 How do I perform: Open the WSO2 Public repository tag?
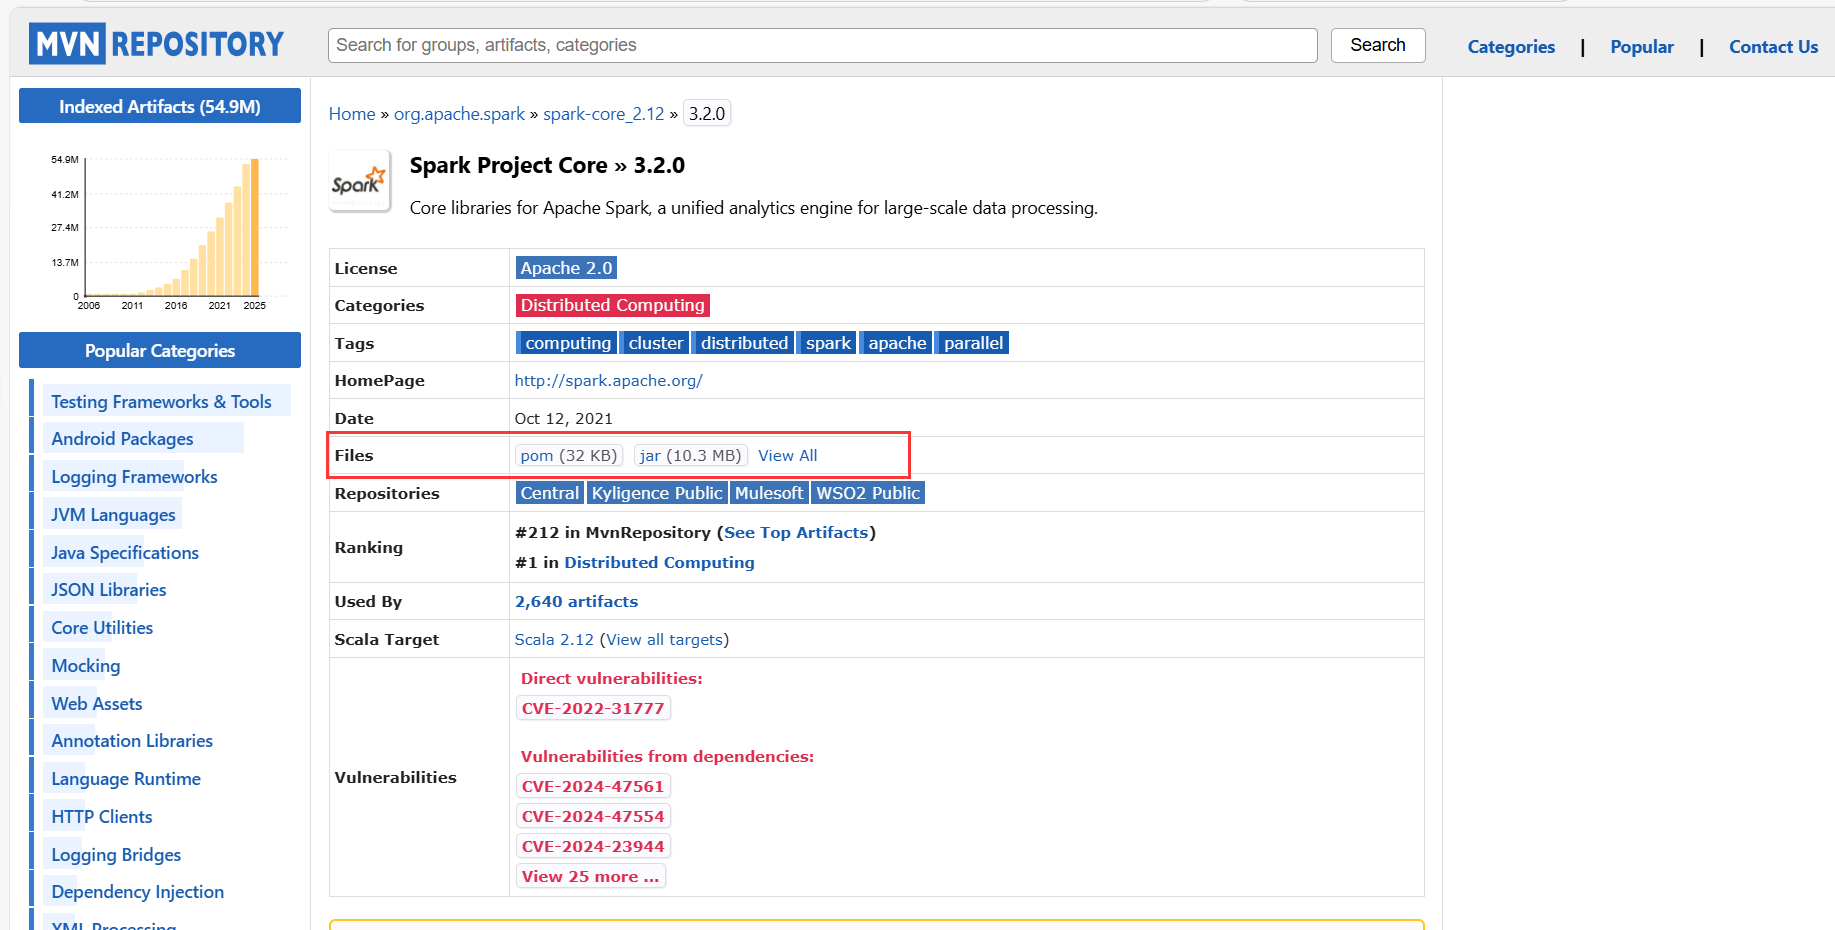pyautogui.click(x=868, y=493)
